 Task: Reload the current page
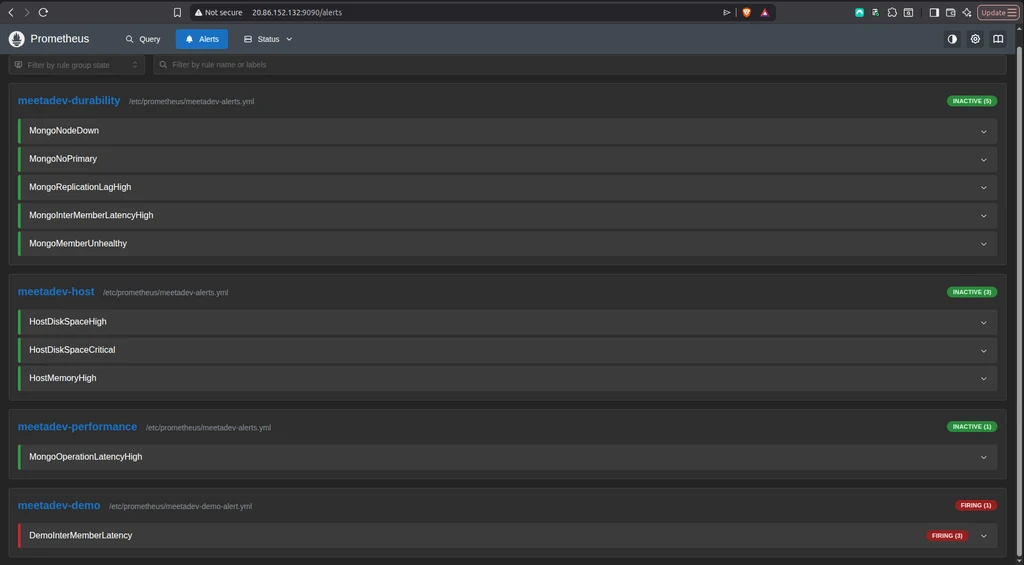coord(43,12)
